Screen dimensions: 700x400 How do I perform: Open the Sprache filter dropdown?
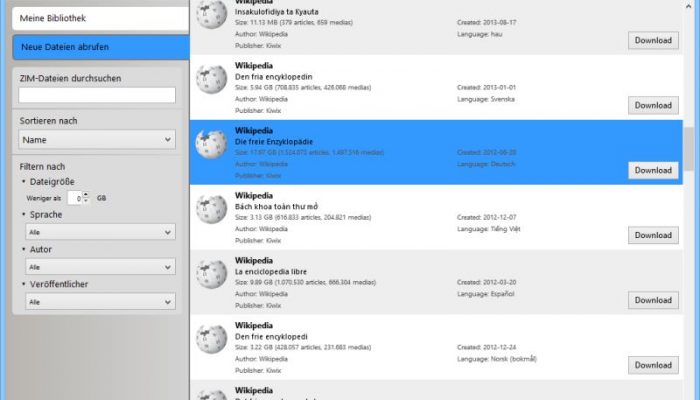click(100, 232)
